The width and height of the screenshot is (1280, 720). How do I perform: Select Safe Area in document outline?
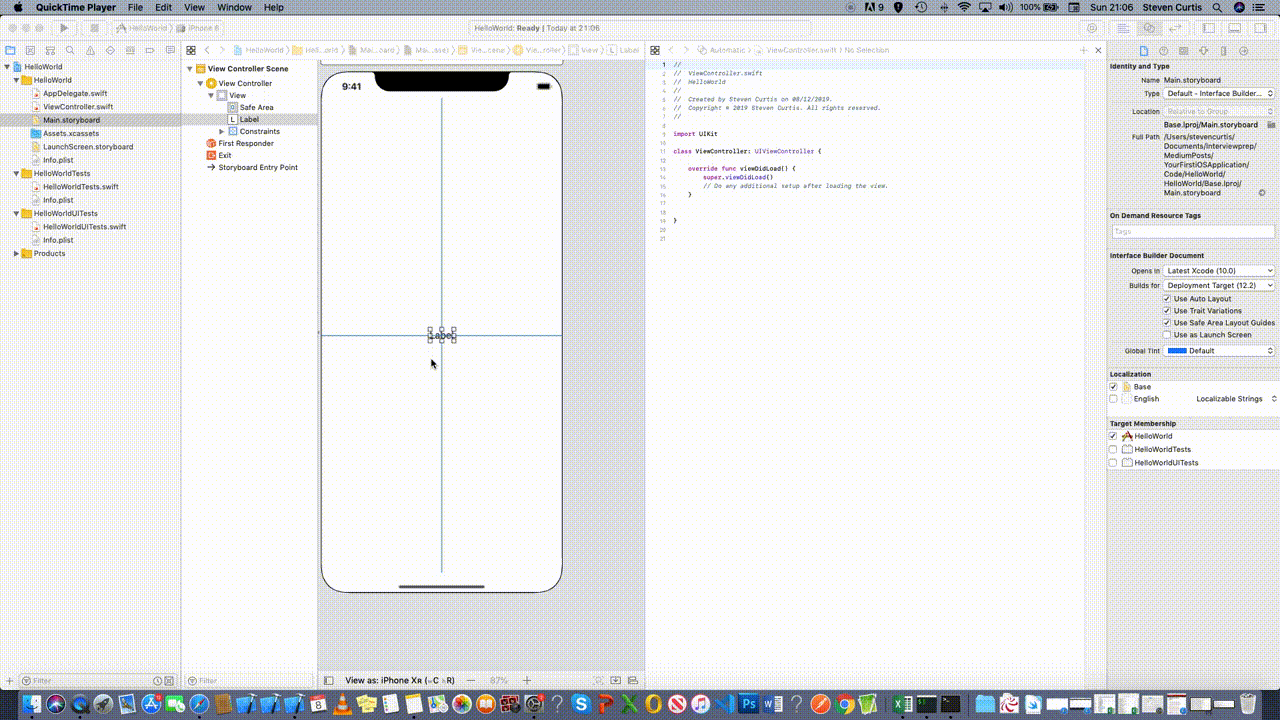pyautogui.click(x=256, y=107)
